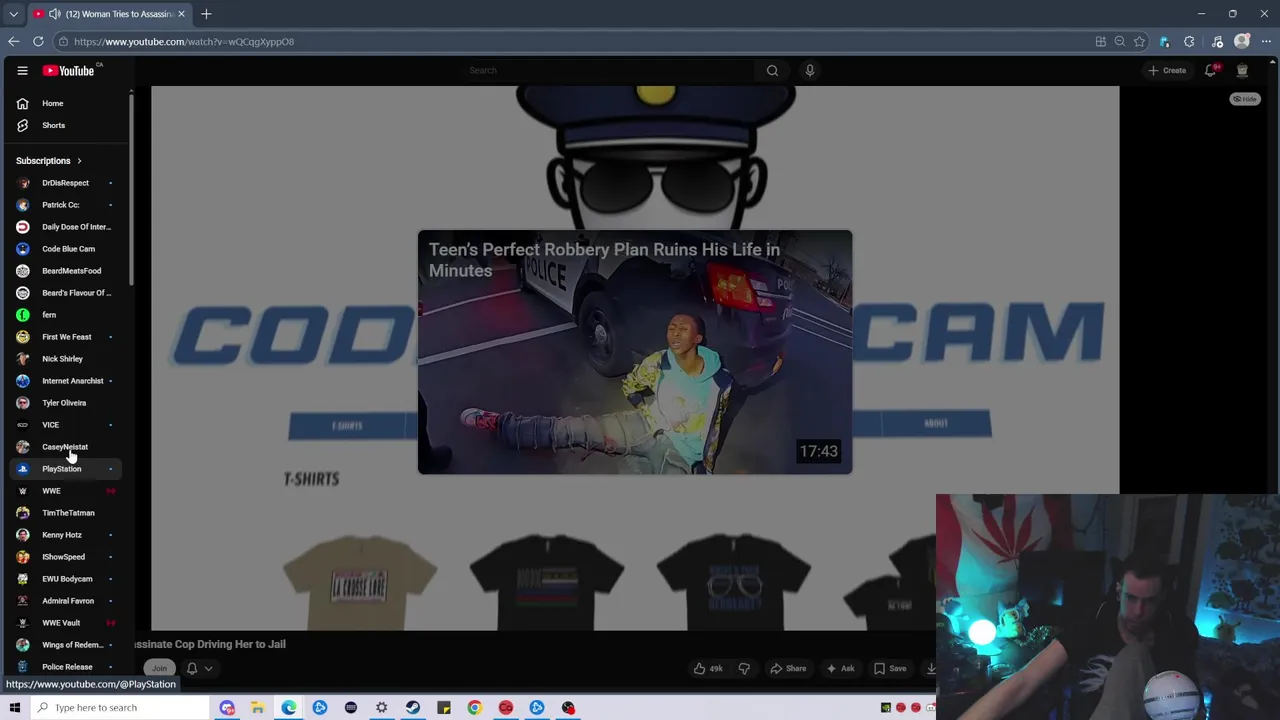This screenshot has width=1280, height=720.
Task: Open the browser profile avatar
Action: [1242, 41]
